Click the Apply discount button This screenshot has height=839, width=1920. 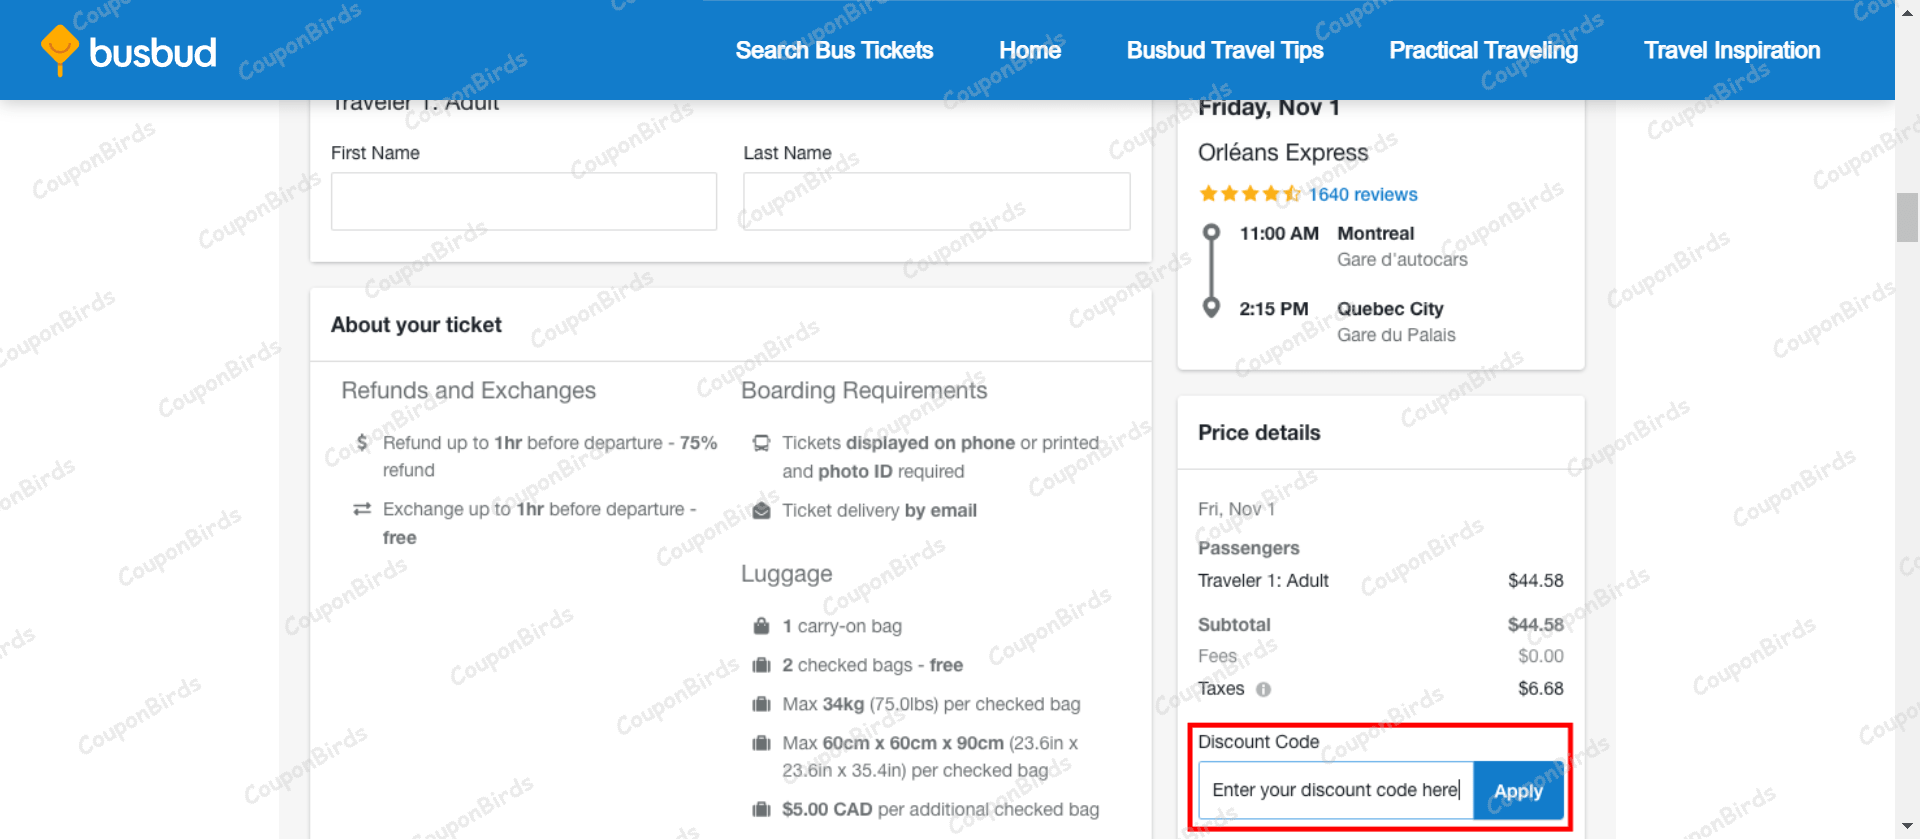[1518, 791]
